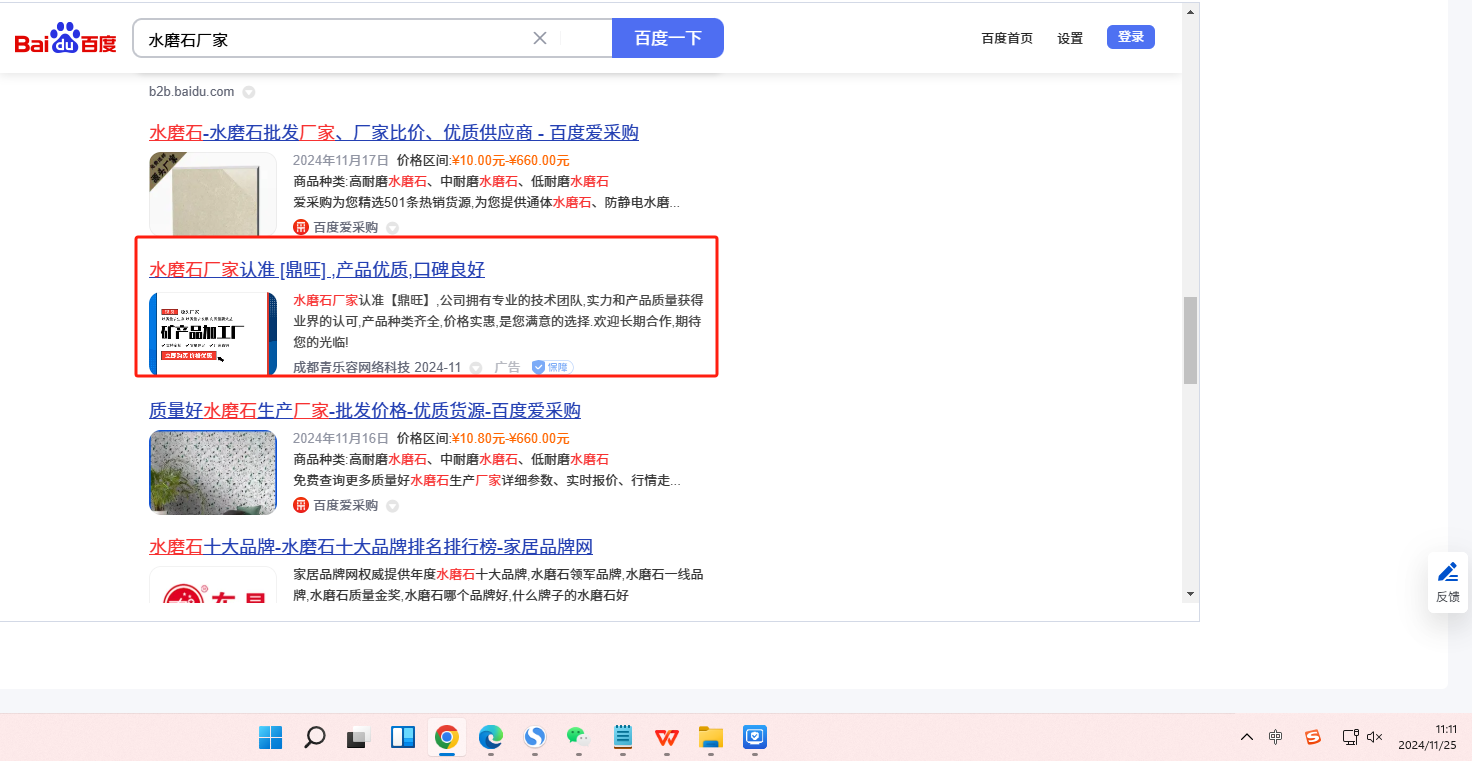Open the Sogou browser taskbar icon
Viewport: 1472px width, 761px height.
click(535, 738)
